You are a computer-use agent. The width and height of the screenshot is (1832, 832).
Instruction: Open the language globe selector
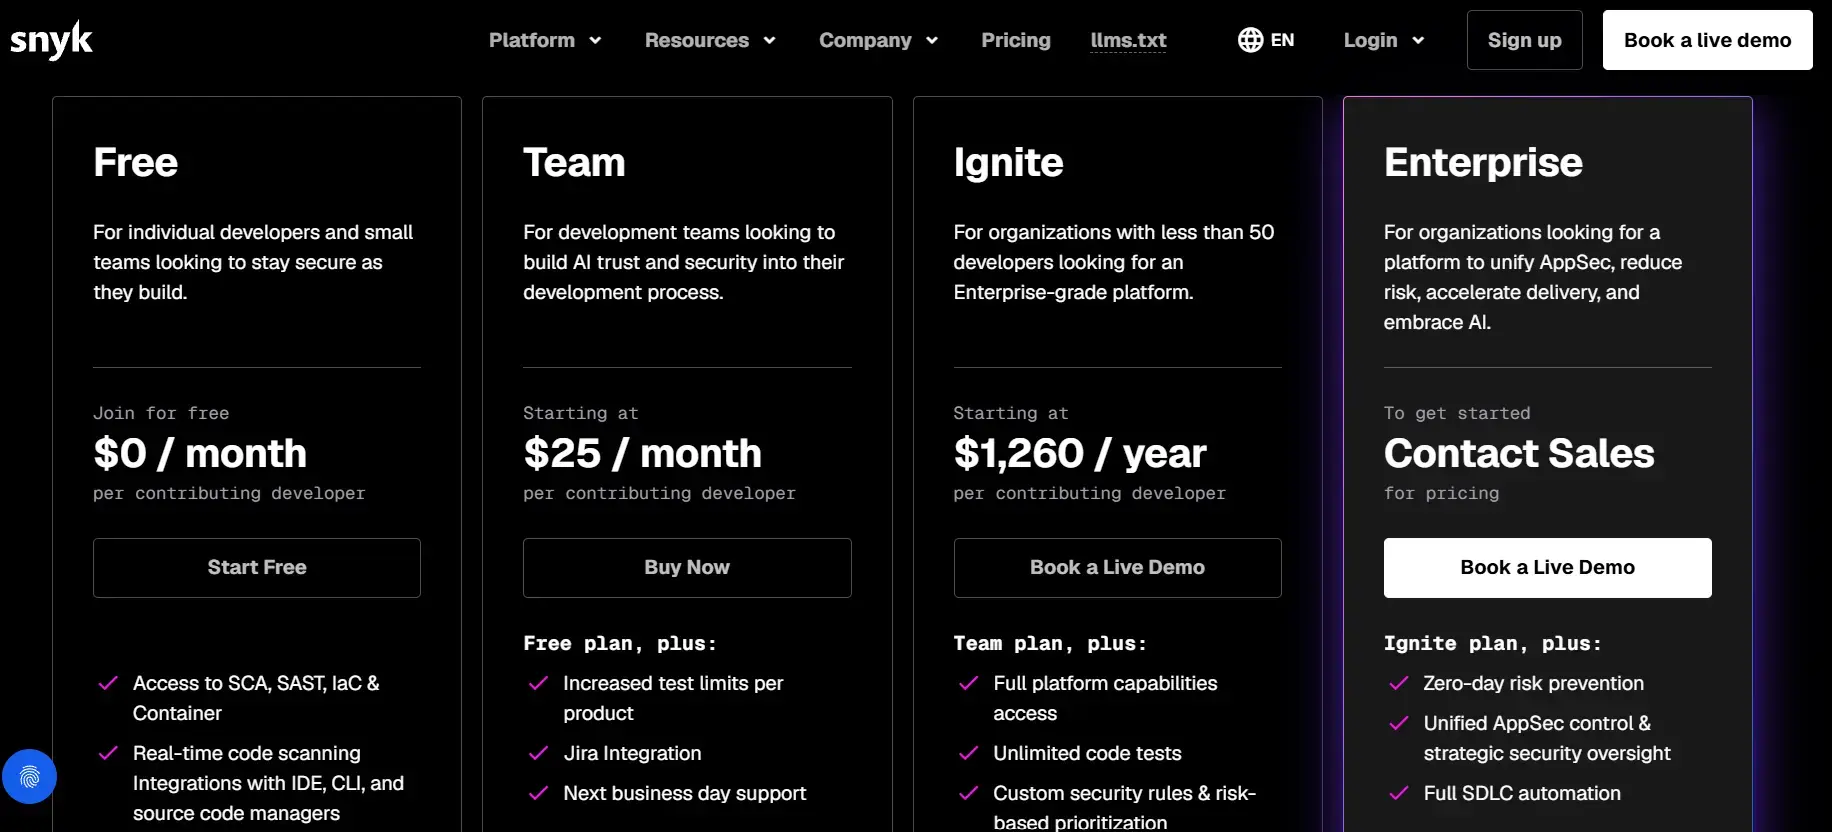coord(1266,40)
